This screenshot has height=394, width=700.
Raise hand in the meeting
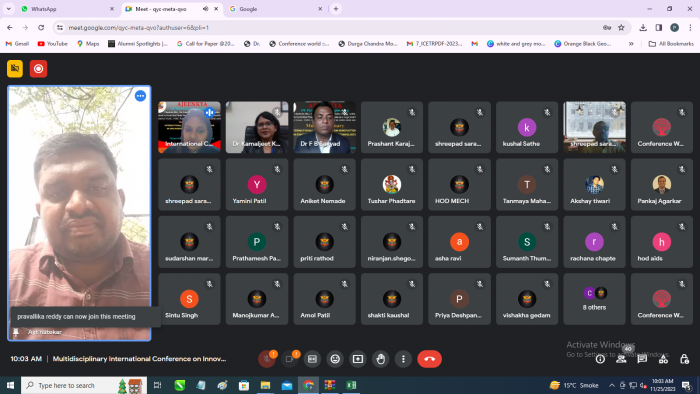point(380,359)
